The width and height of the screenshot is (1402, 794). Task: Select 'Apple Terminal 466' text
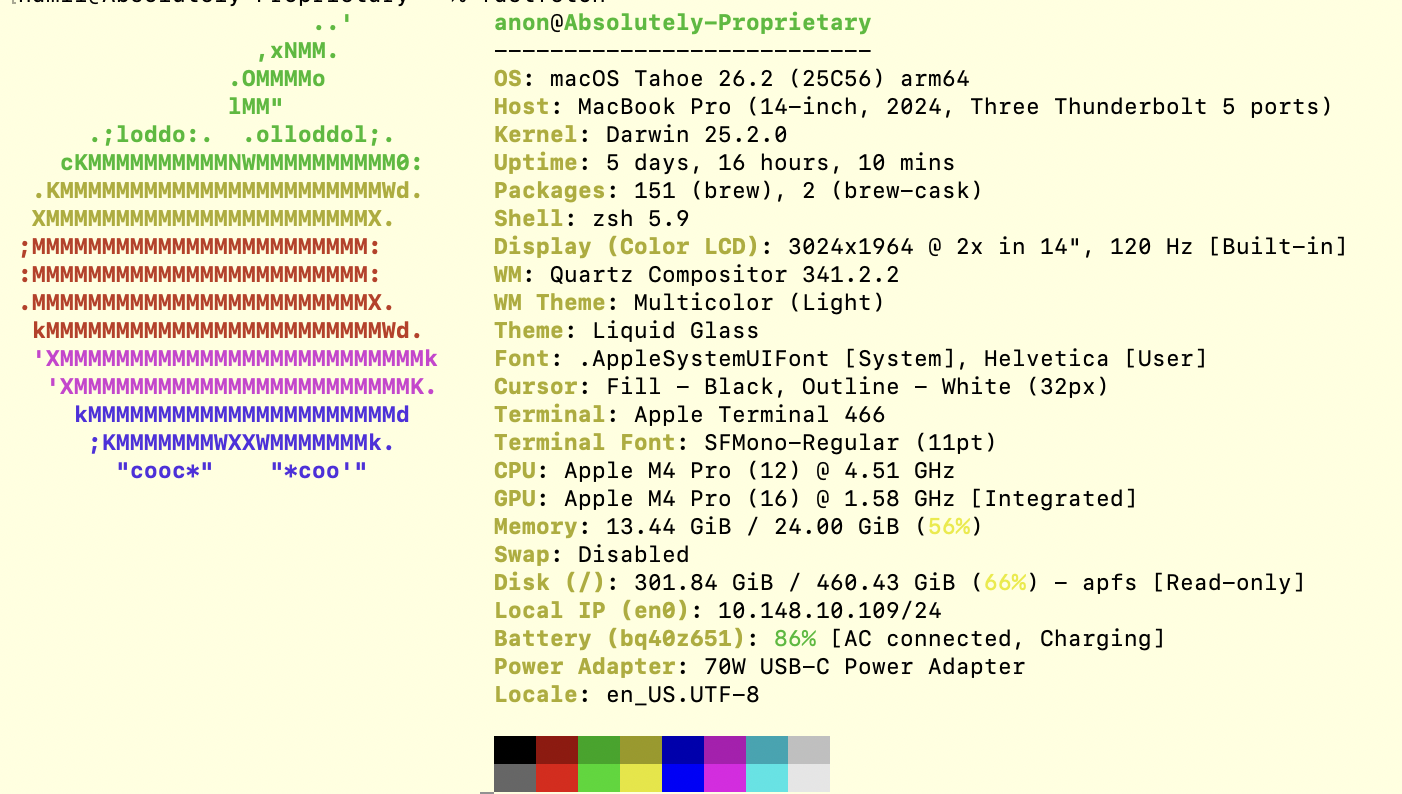pyautogui.click(x=760, y=415)
